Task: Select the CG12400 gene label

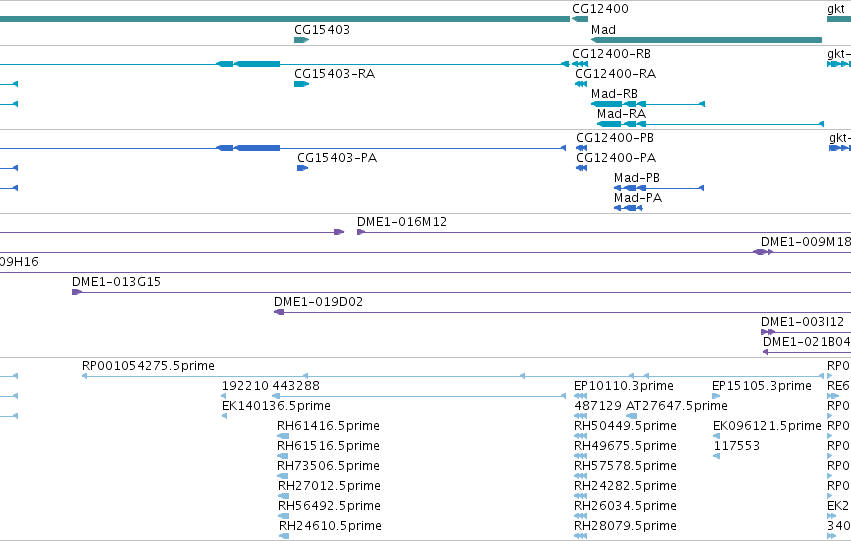Action: pos(600,9)
